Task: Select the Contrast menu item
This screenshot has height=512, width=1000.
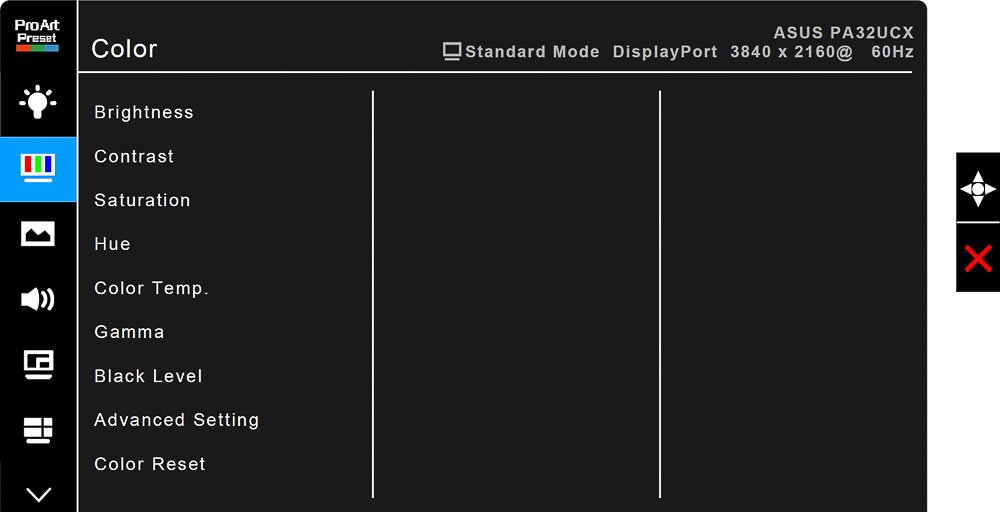Action: pyautogui.click(x=134, y=156)
